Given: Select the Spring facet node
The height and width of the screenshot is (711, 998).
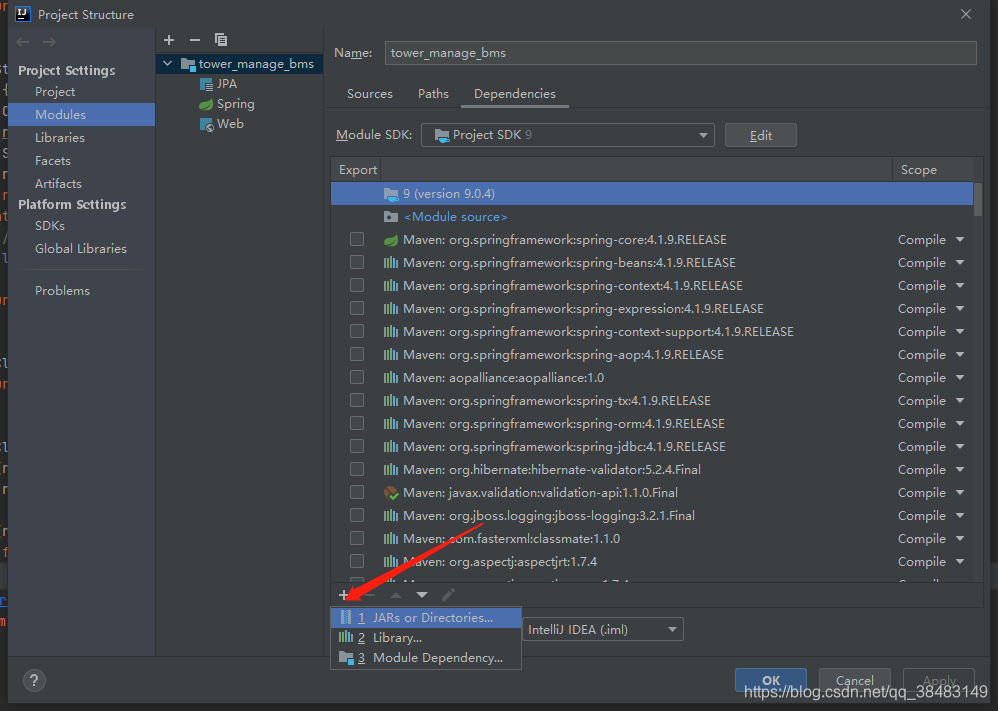Looking at the screenshot, I should tap(227, 104).
